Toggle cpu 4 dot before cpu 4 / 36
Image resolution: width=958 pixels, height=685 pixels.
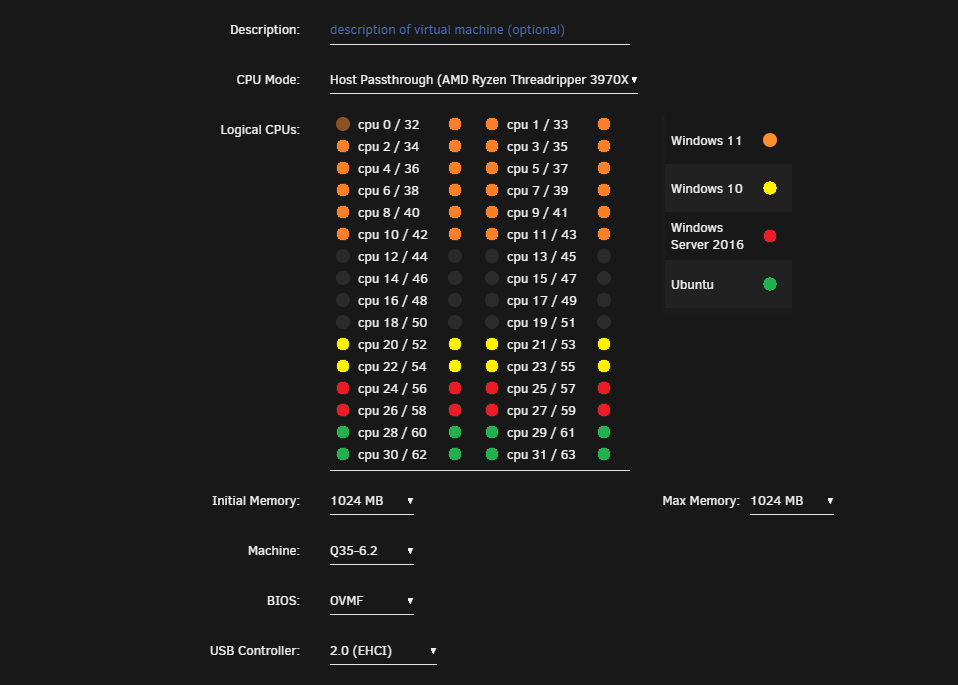(x=343, y=169)
